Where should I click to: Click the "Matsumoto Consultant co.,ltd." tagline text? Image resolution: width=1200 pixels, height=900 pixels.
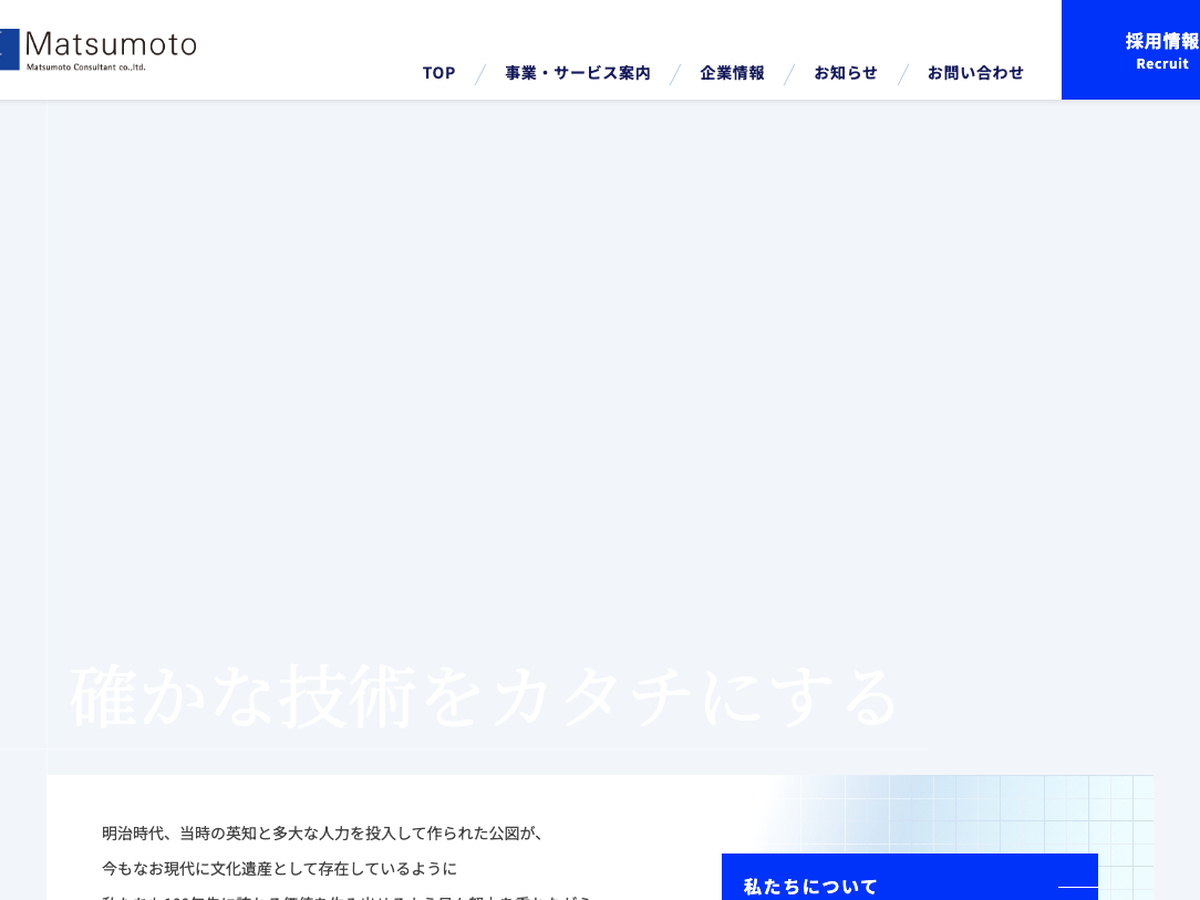click(x=86, y=67)
